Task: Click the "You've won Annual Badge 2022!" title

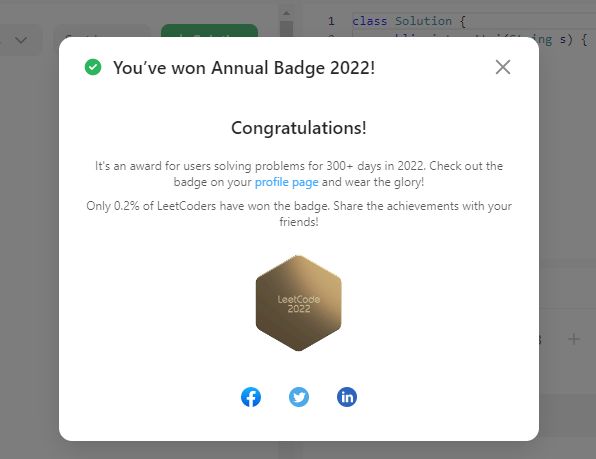Action: [244, 68]
